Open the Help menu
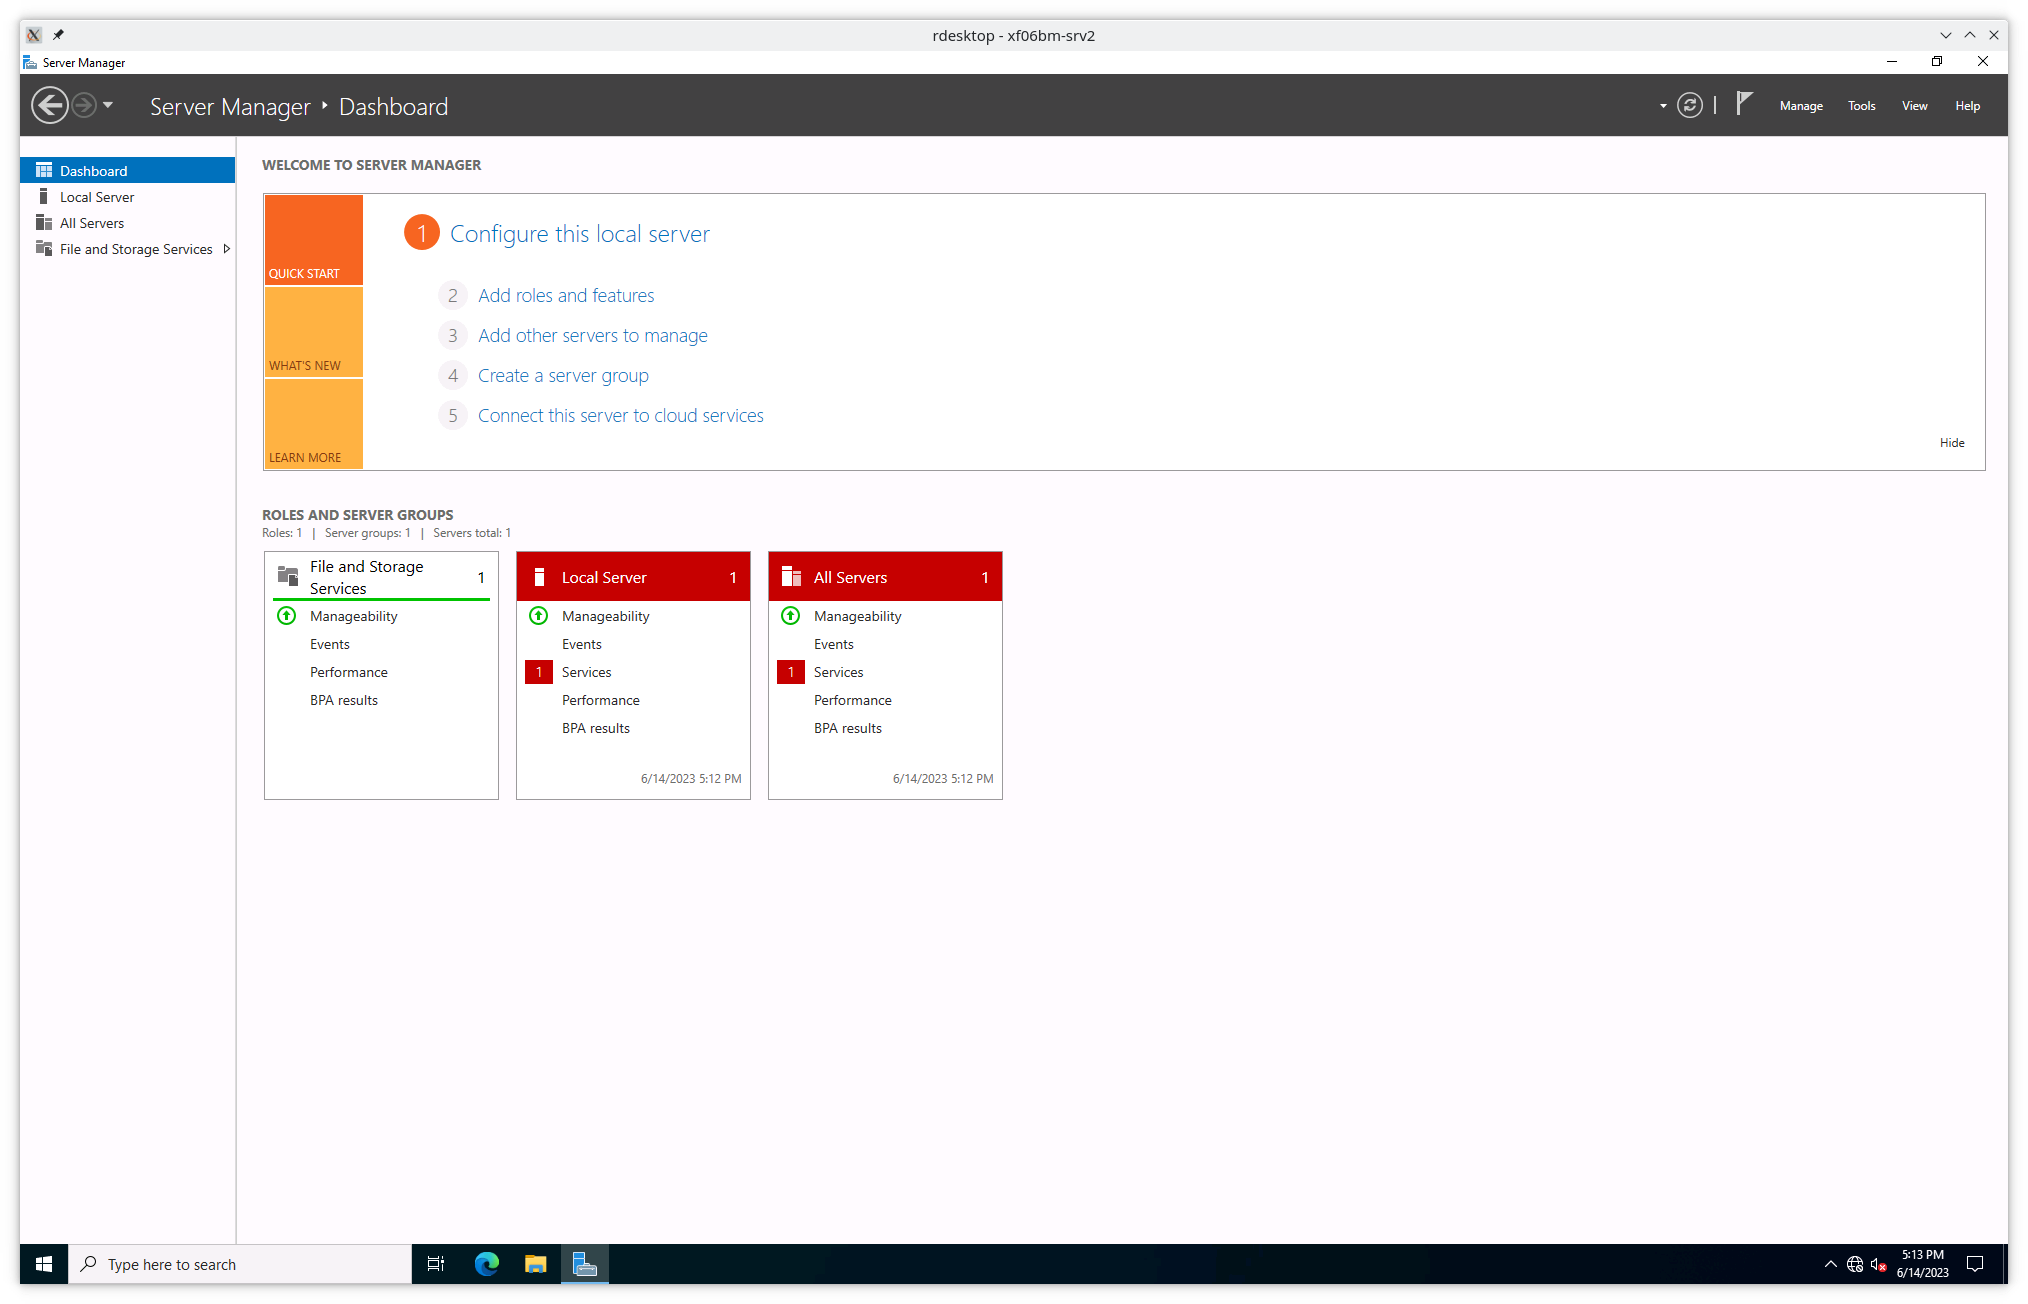This screenshot has height=1304, width=2028. [1967, 106]
